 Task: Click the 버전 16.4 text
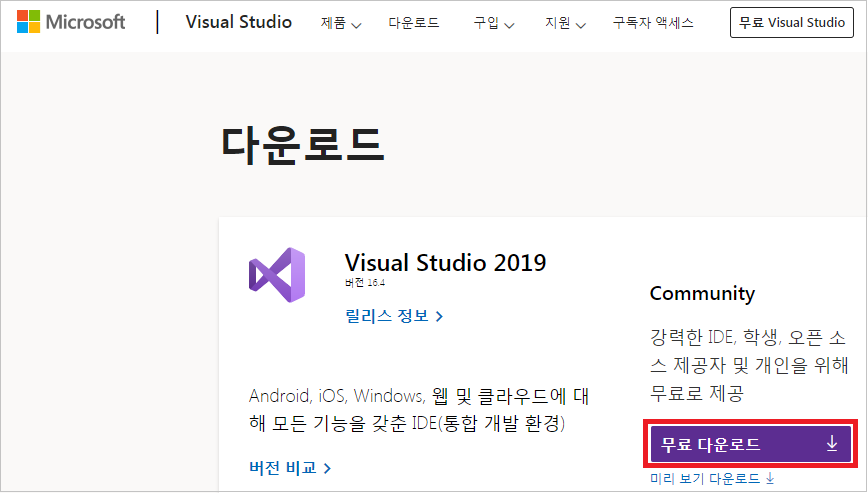pyautogui.click(x=364, y=283)
